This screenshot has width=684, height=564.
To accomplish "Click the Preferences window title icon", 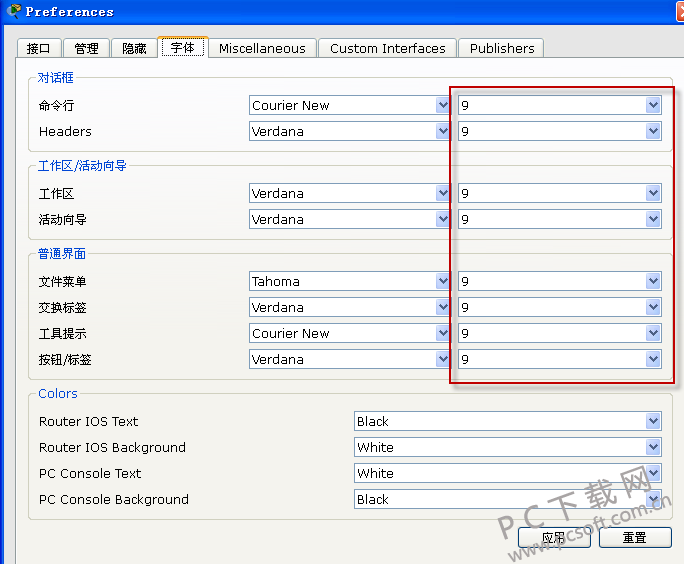I will click(x=14, y=11).
